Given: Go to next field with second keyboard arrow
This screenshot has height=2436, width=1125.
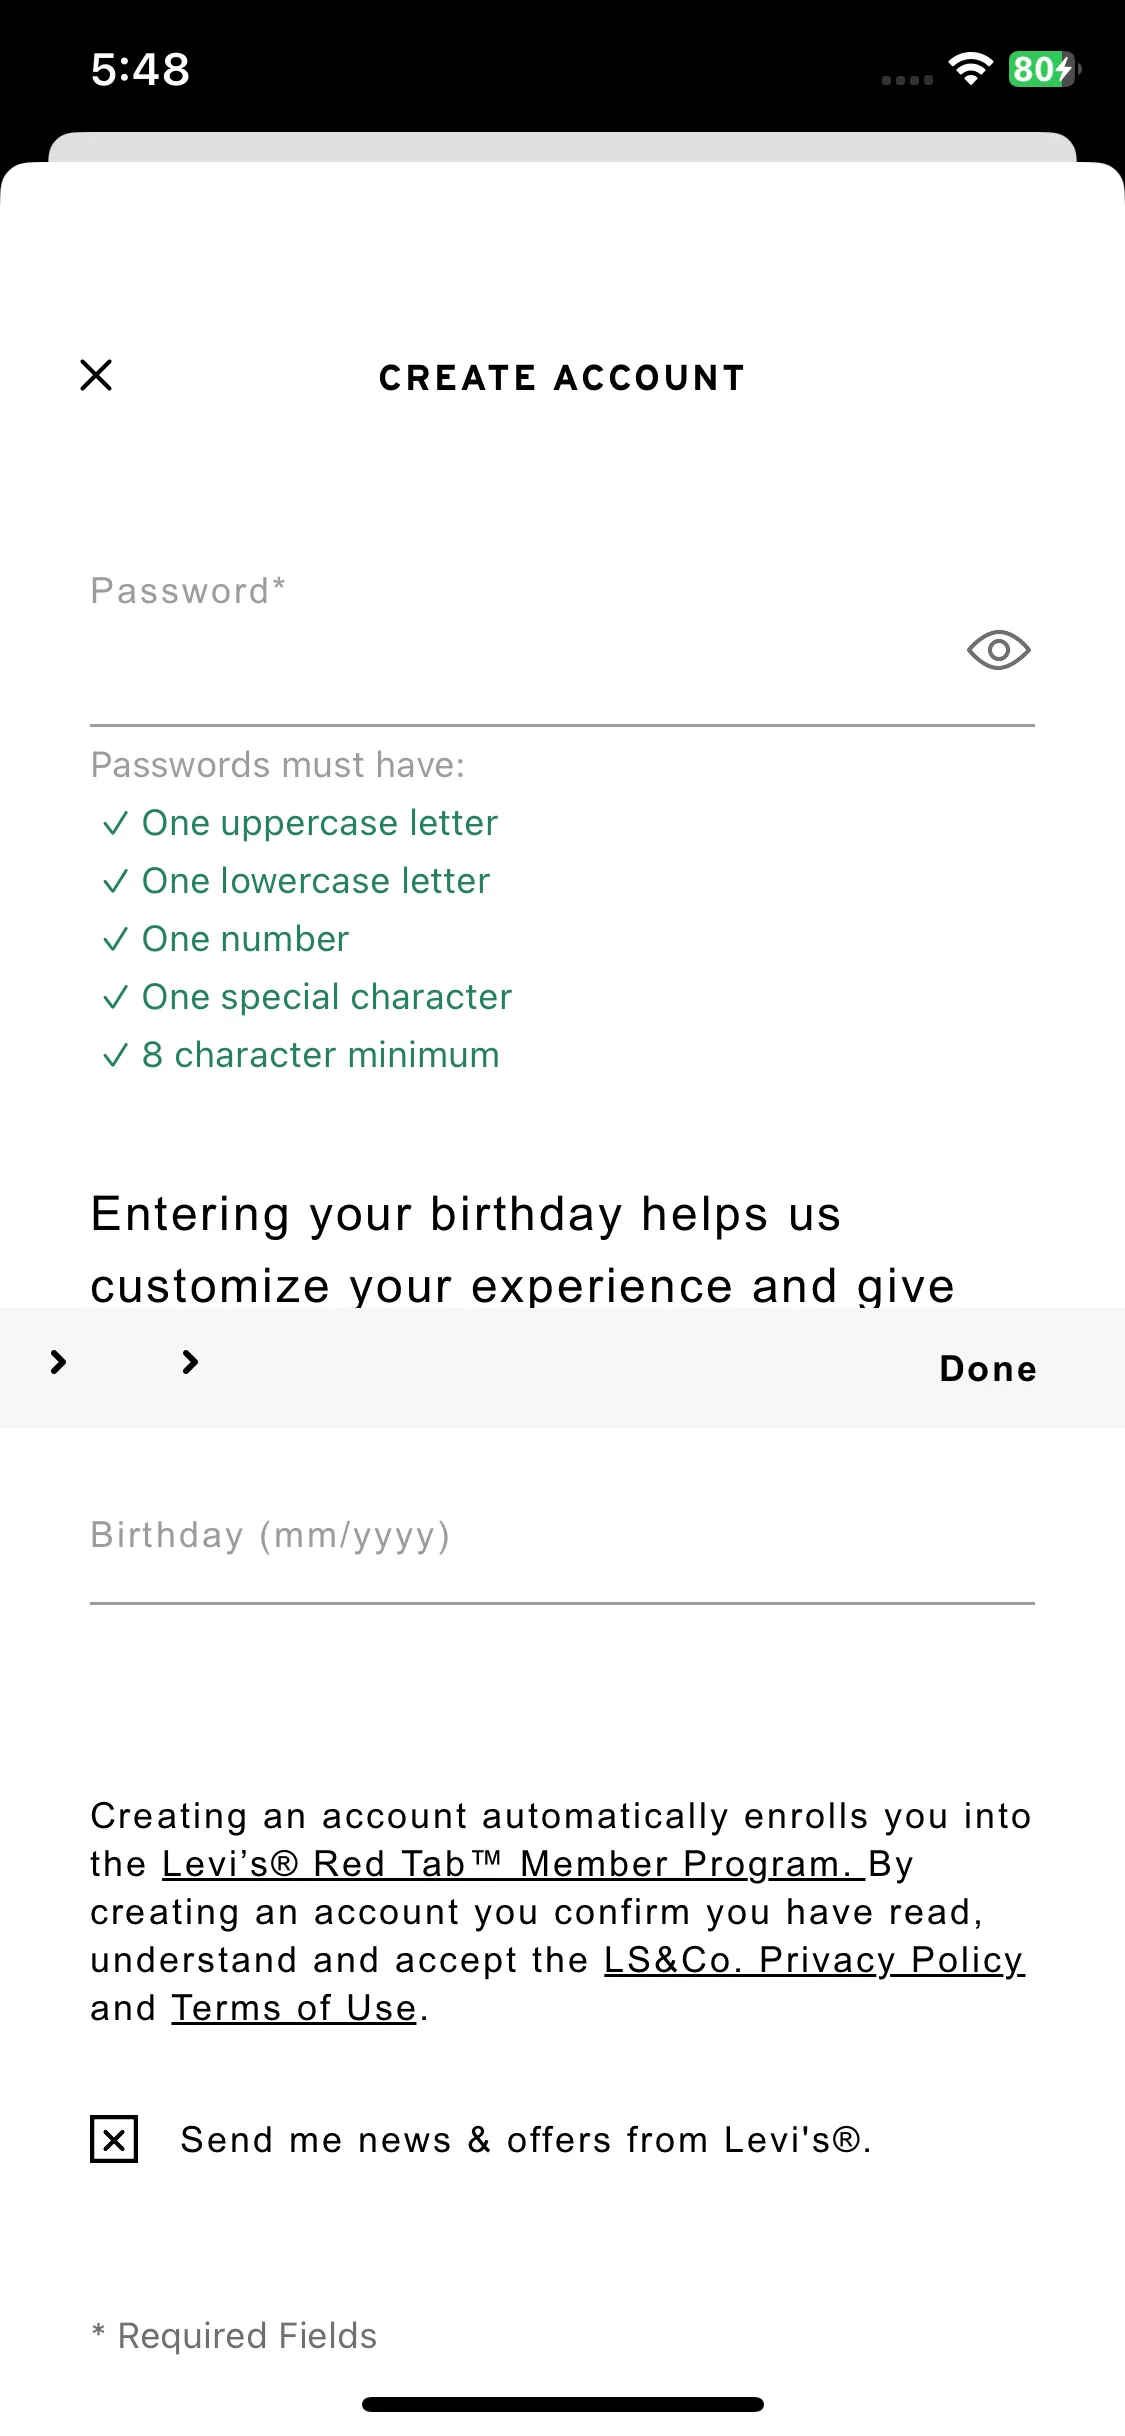Looking at the screenshot, I should [190, 1362].
